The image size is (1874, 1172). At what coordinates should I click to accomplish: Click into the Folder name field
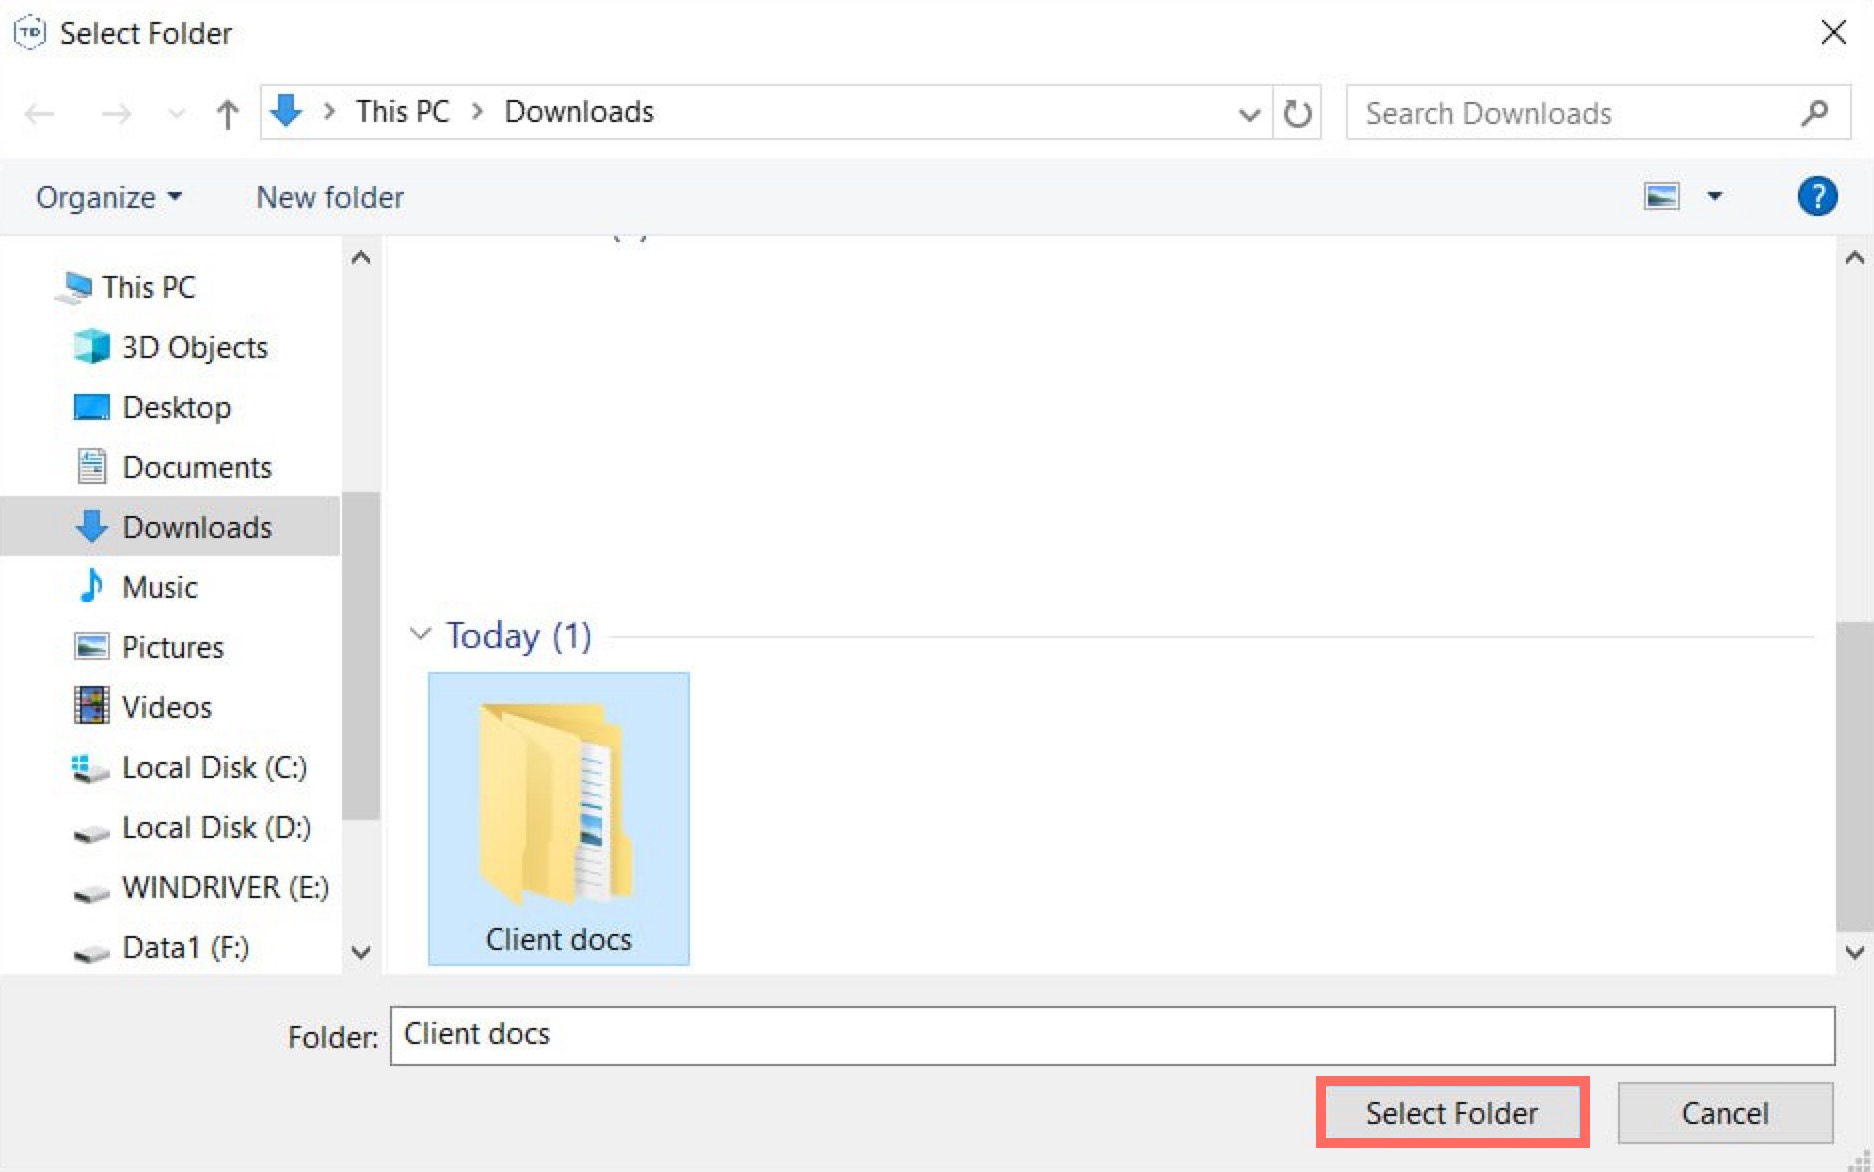click(1110, 1035)
